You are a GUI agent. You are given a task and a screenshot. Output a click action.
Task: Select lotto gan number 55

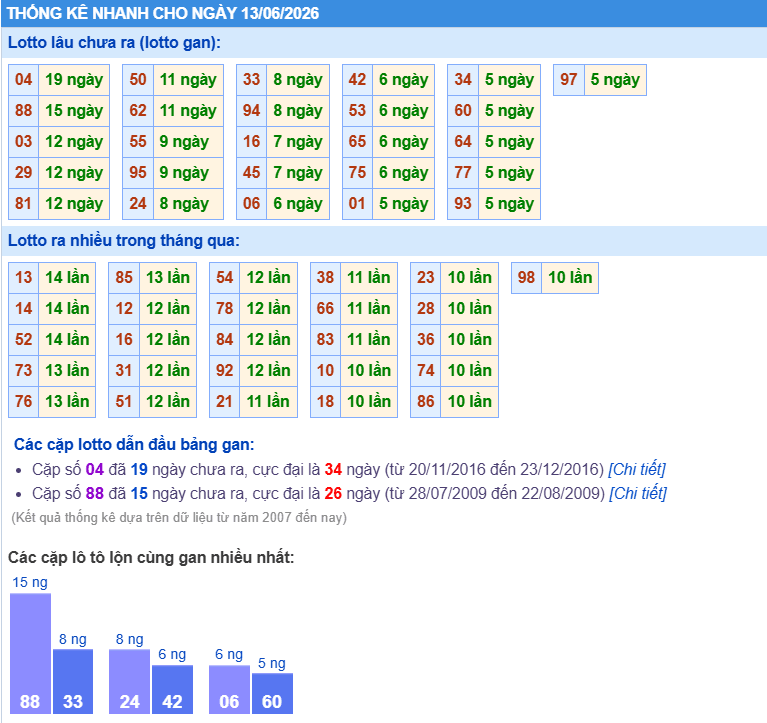pyautogui.click(x=138, y=142)
